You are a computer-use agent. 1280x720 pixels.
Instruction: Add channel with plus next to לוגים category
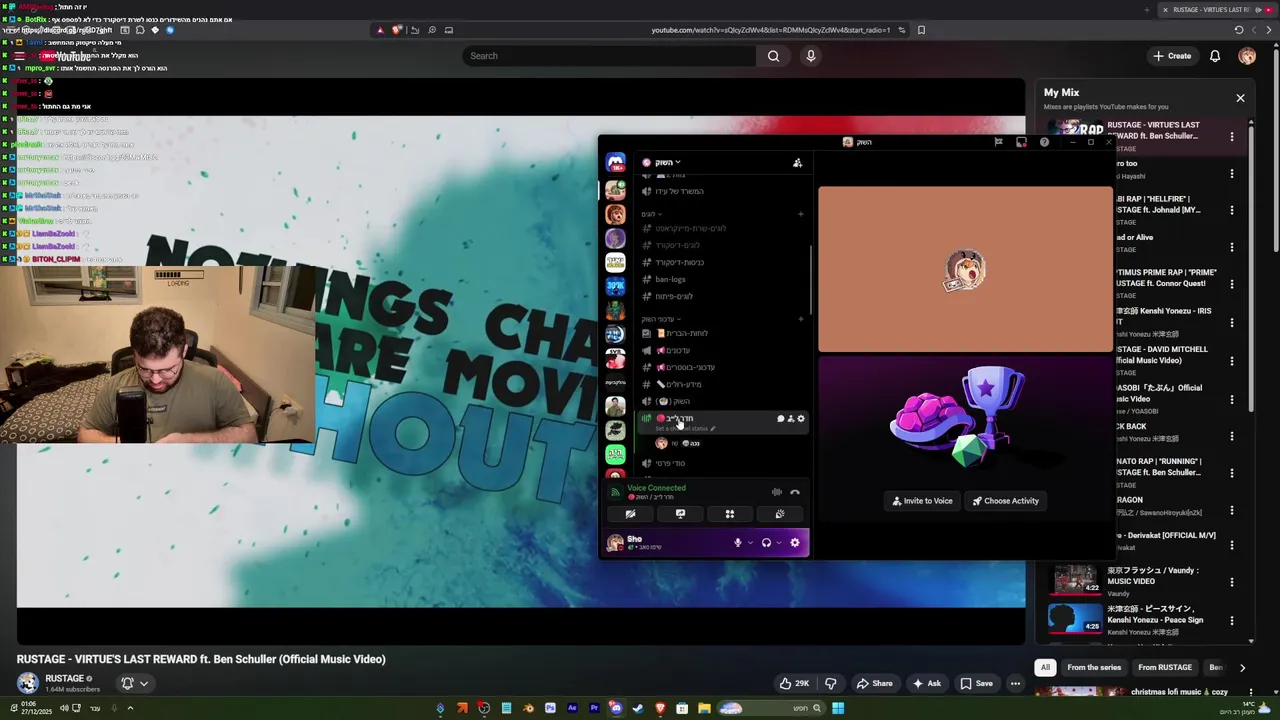(801, 214)
